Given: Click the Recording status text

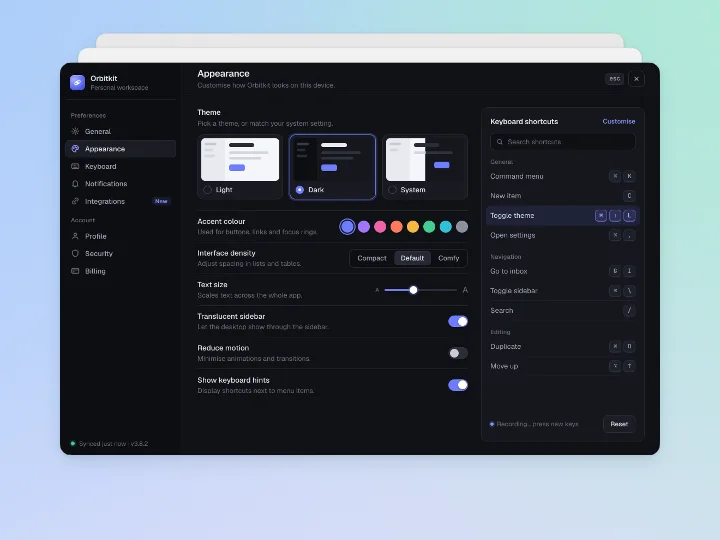Looking at the screenshot, I should point(538,424).
